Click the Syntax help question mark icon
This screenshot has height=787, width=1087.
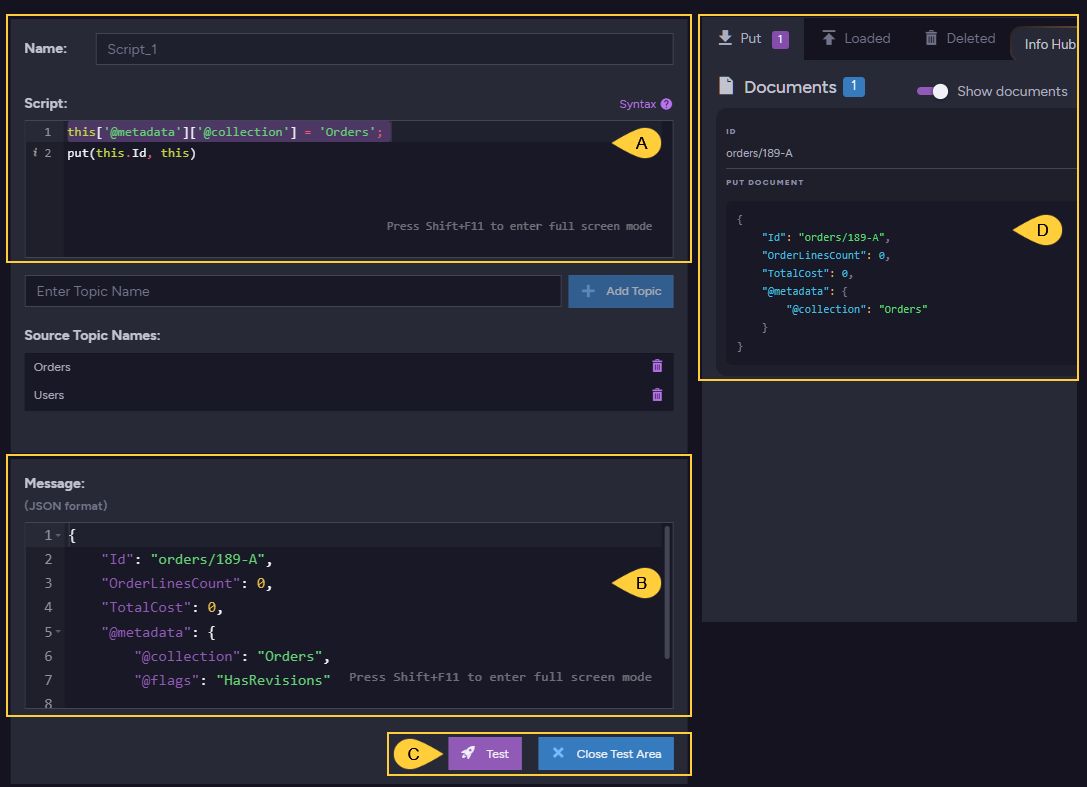tap(666, 104)
